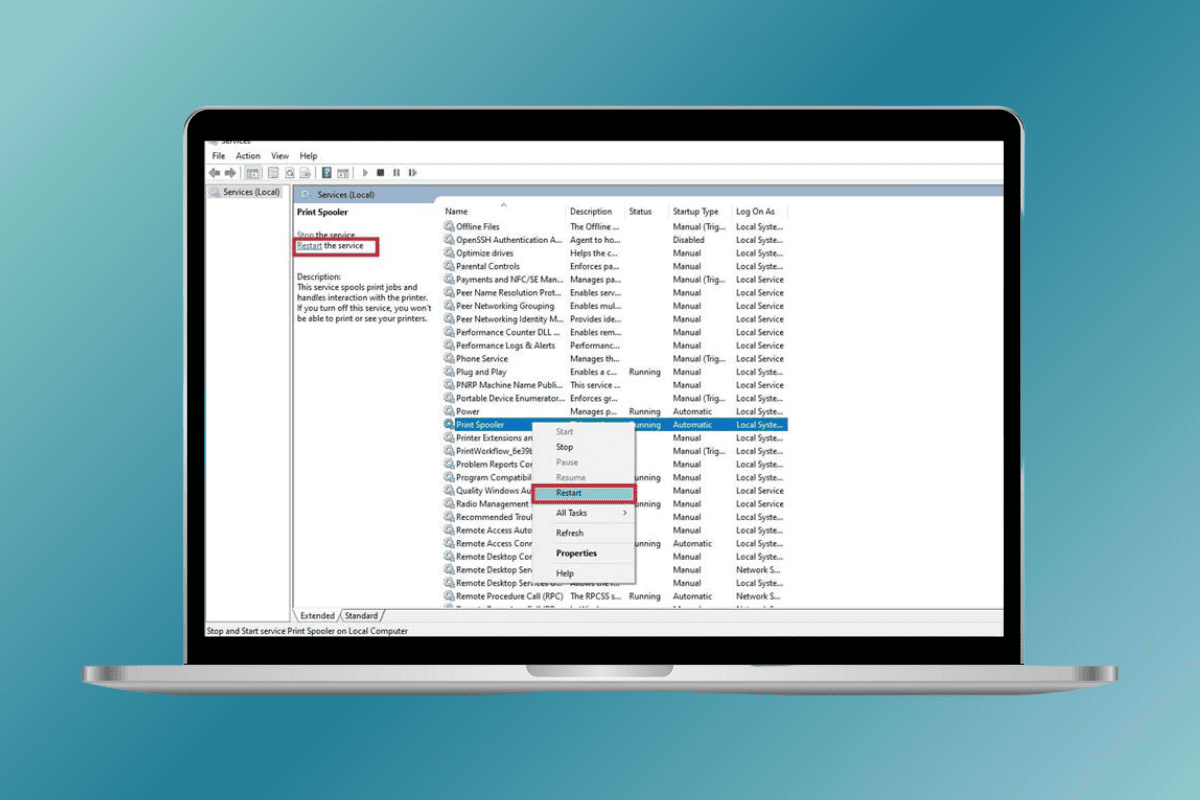This screenshot has height=800, width=1200.
Task: Select the Performance Counter DLL row
Action: click(615, 332)
